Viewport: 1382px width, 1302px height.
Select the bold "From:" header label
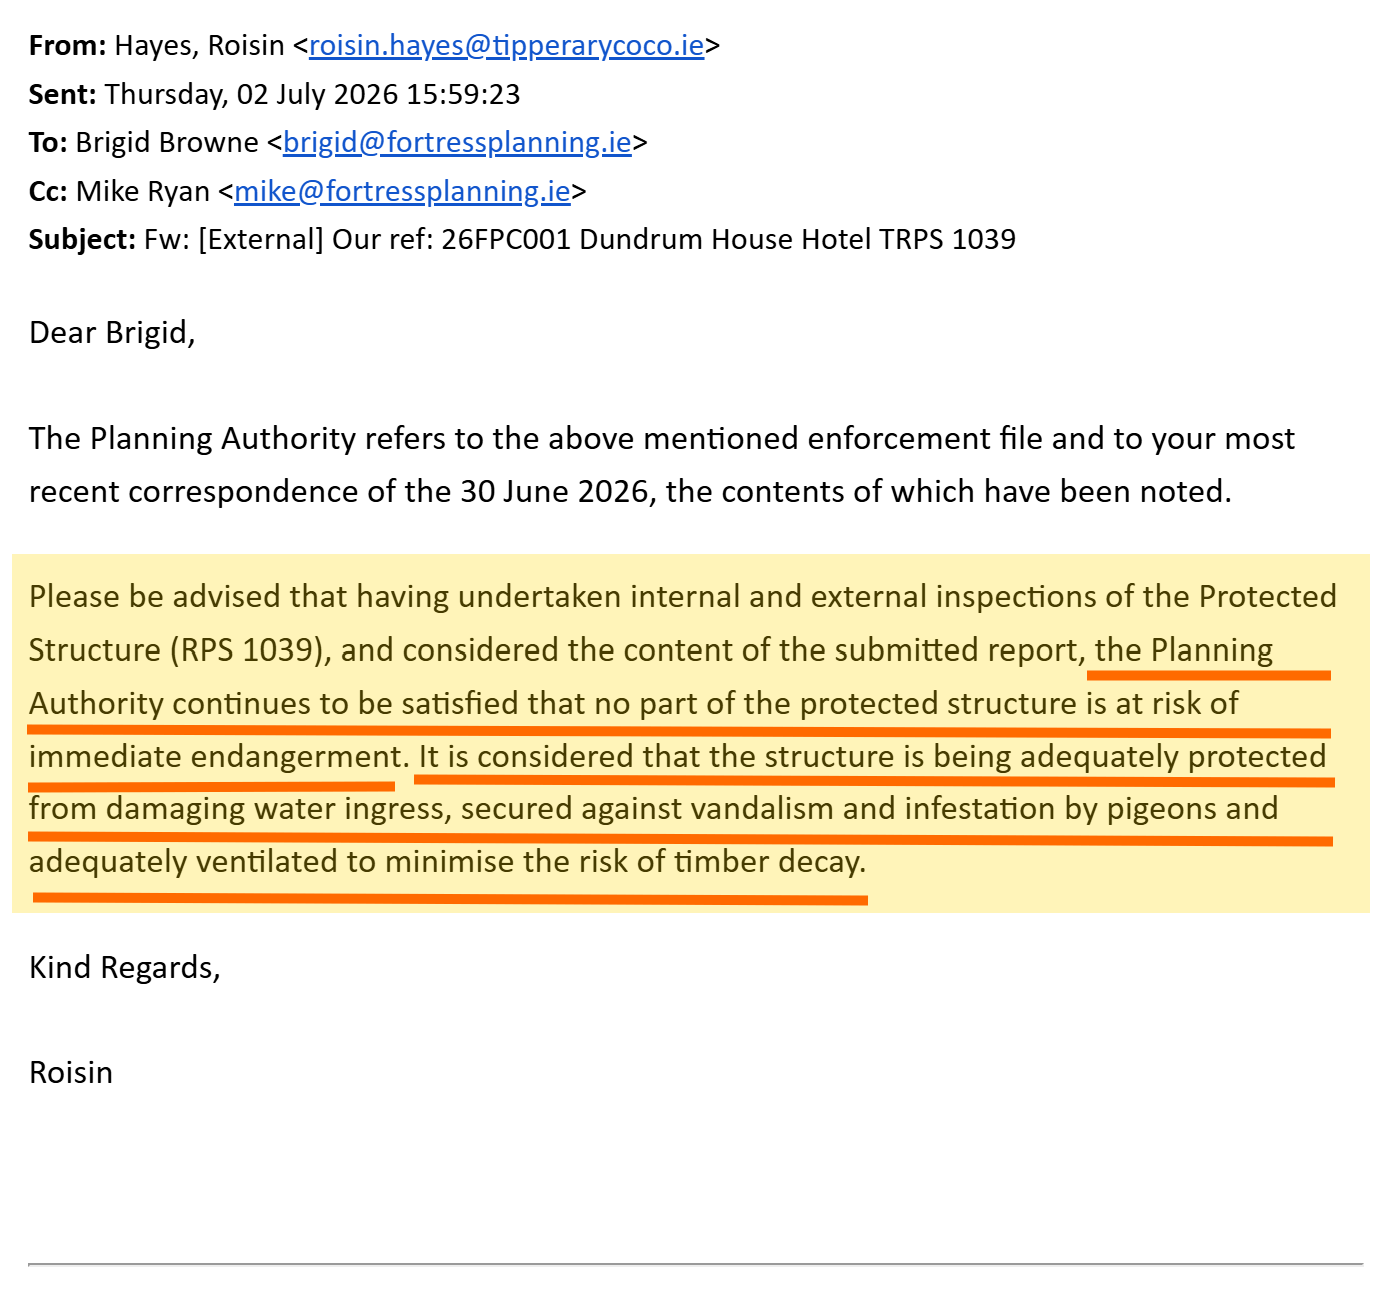click(x=67, y=46)
